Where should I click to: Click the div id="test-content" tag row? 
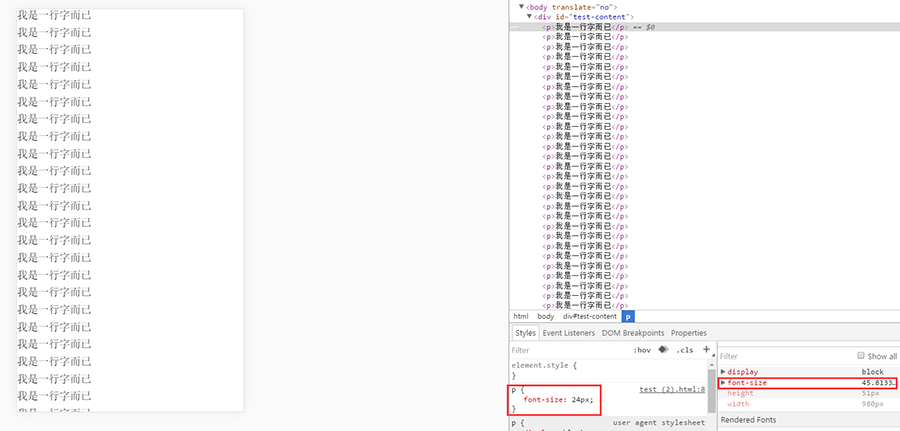pyautogui.click(x=584, y=17)
